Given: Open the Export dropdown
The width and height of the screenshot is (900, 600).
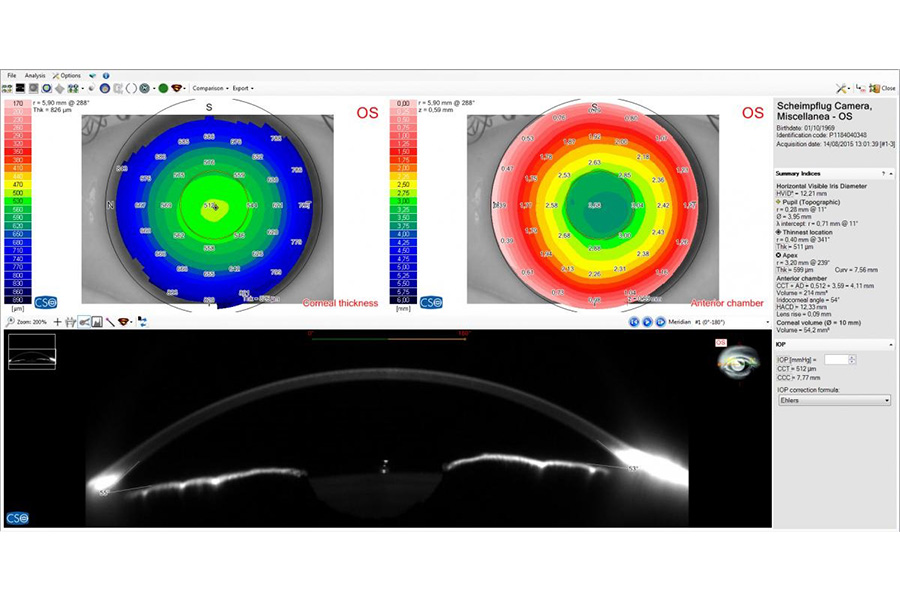Looking at the screenshot, I should coord(243,88).
